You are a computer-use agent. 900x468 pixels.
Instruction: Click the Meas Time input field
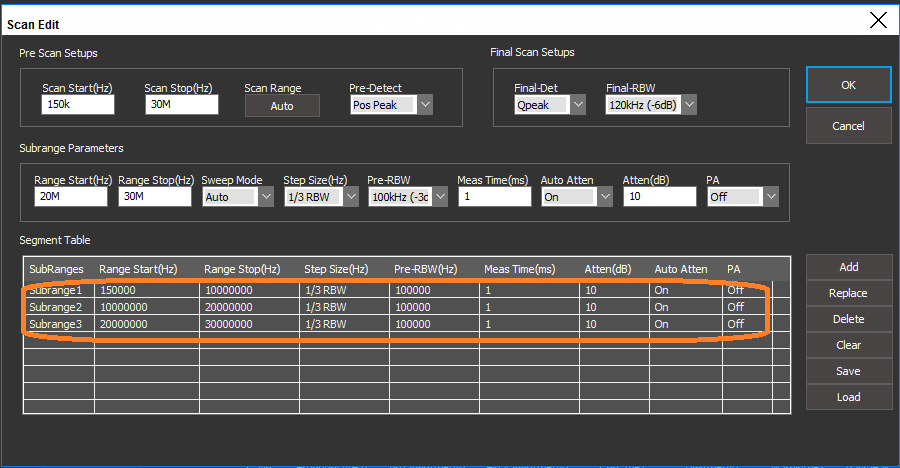tap(494, 197)
